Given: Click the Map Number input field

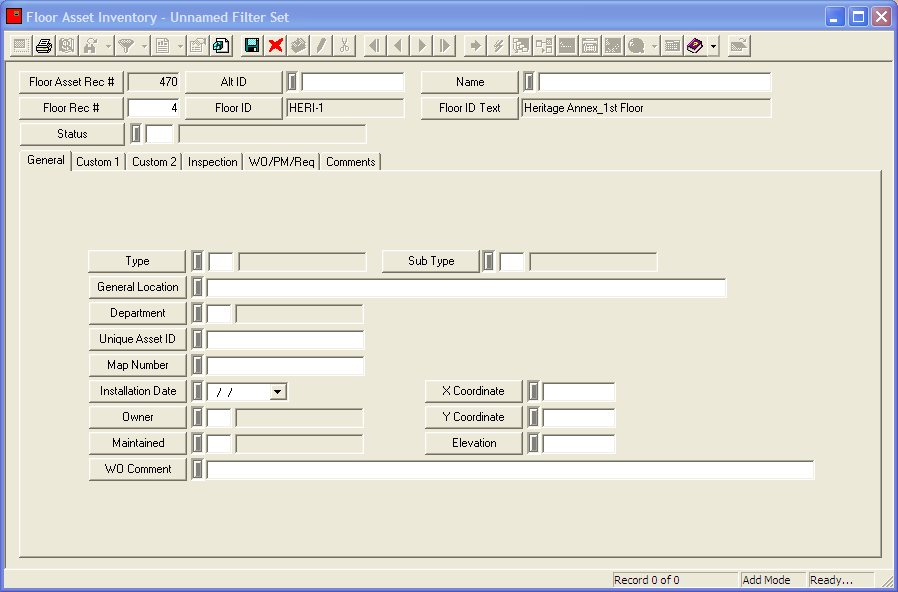Looking at the screenshot, I should (285, 365).
